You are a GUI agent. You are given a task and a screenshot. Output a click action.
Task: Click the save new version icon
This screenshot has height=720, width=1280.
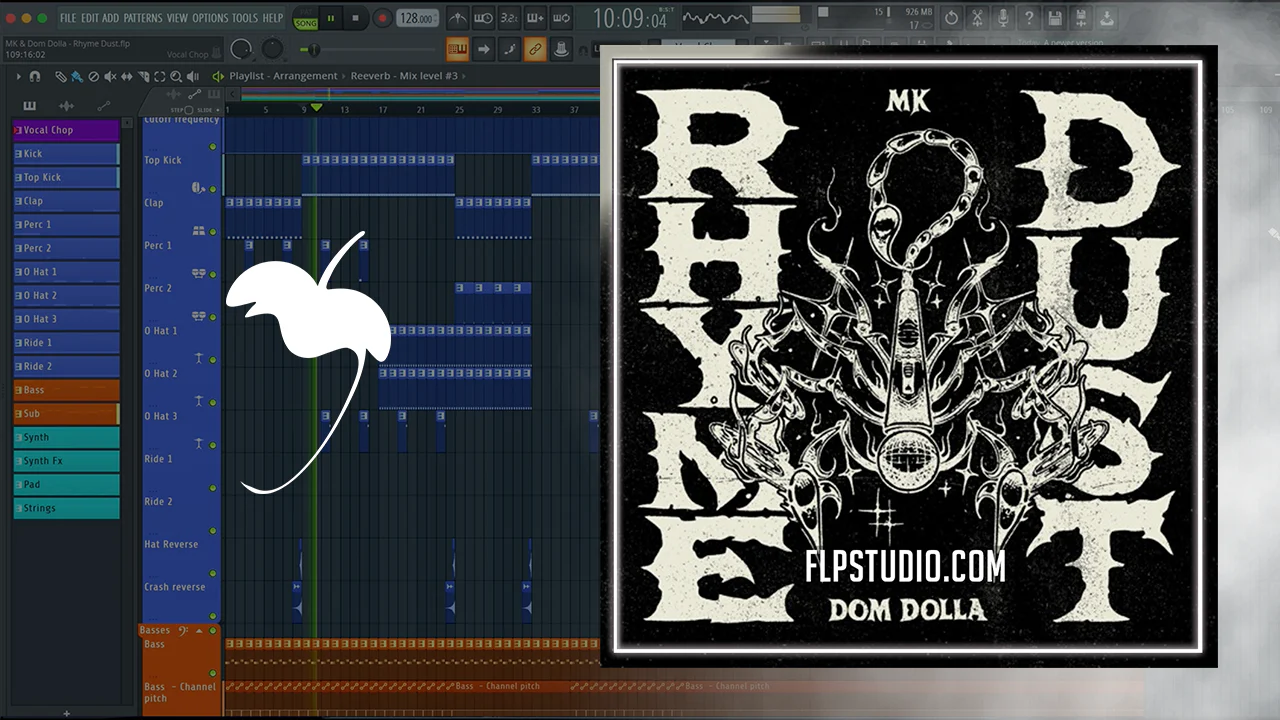(x=1081, y=18)
